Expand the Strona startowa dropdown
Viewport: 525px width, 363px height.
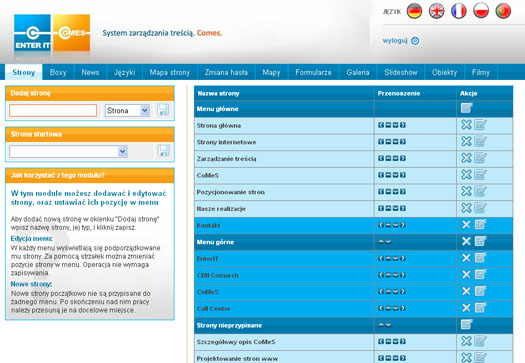[68, 151]
